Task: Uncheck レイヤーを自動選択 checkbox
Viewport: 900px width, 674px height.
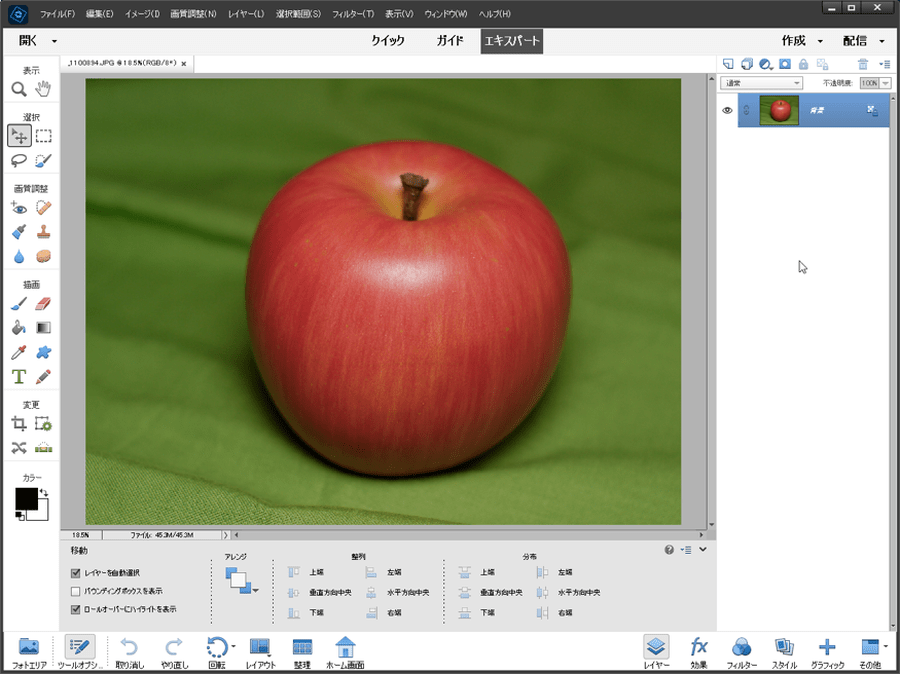Action: coord(76,574)
